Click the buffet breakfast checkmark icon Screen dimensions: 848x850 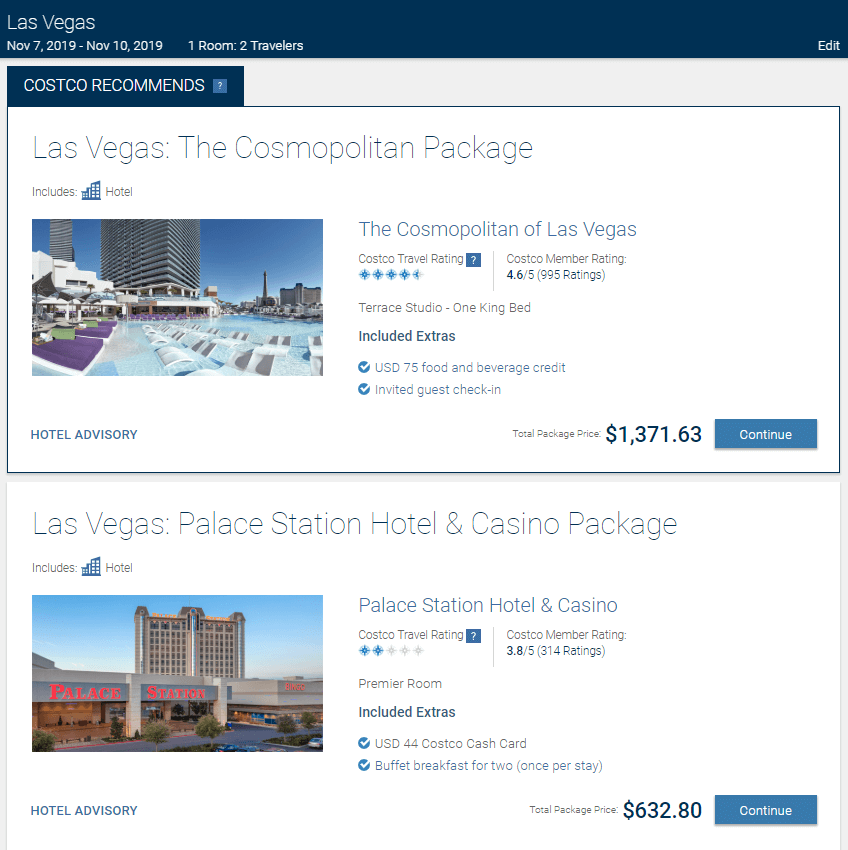(364, 765)
